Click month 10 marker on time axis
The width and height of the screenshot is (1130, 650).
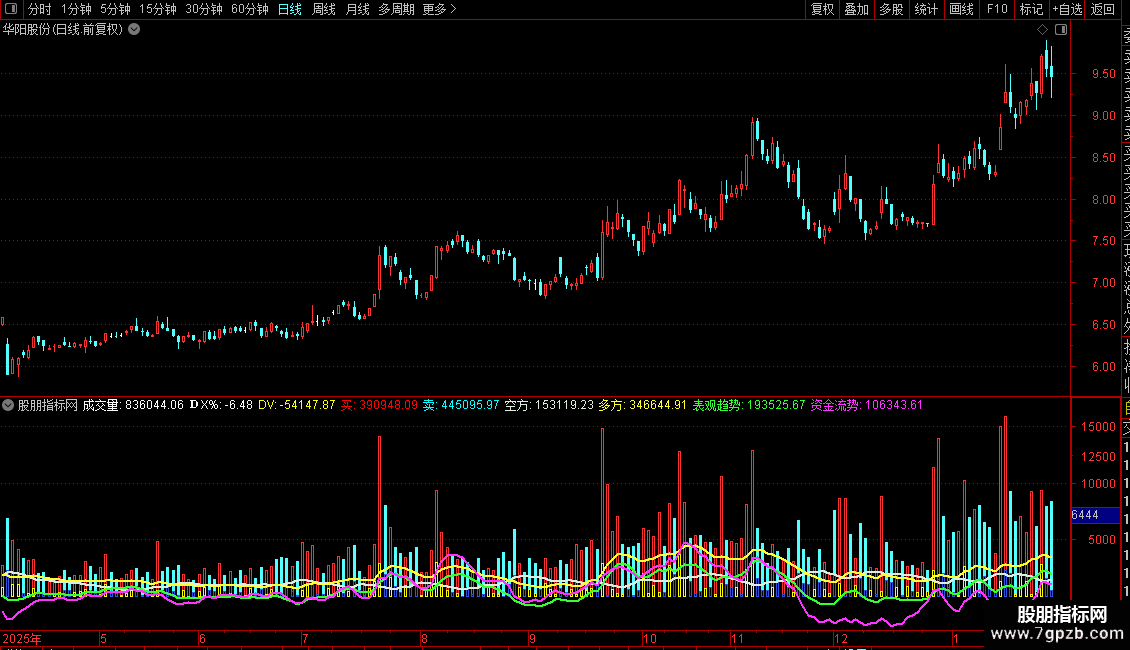(650, 638)
